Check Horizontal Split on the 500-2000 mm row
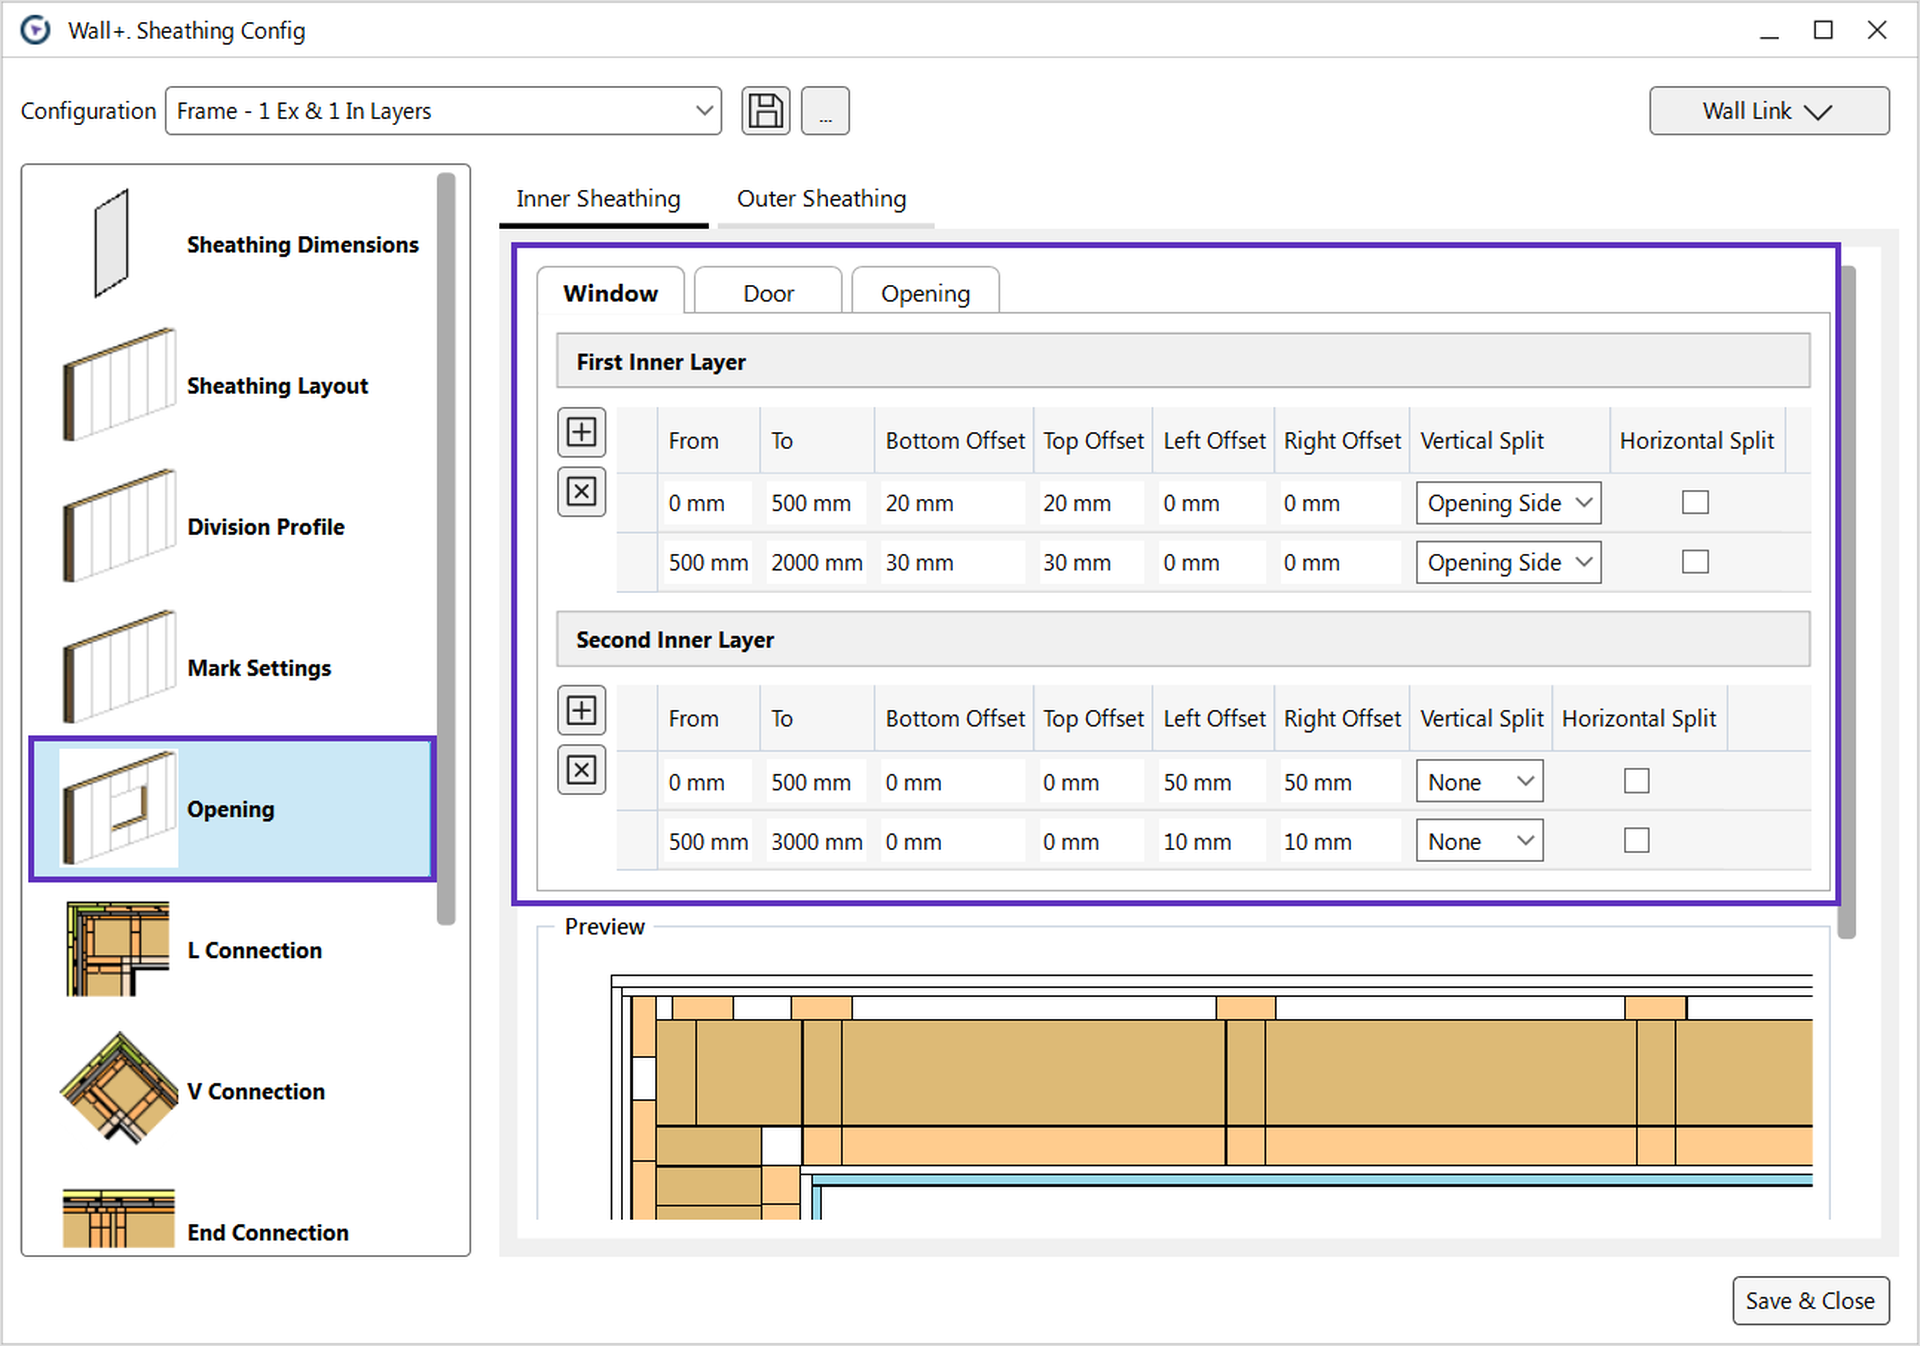Image resolution: width=1920 pixels, height=1346 pixels. coord(1695,561)
